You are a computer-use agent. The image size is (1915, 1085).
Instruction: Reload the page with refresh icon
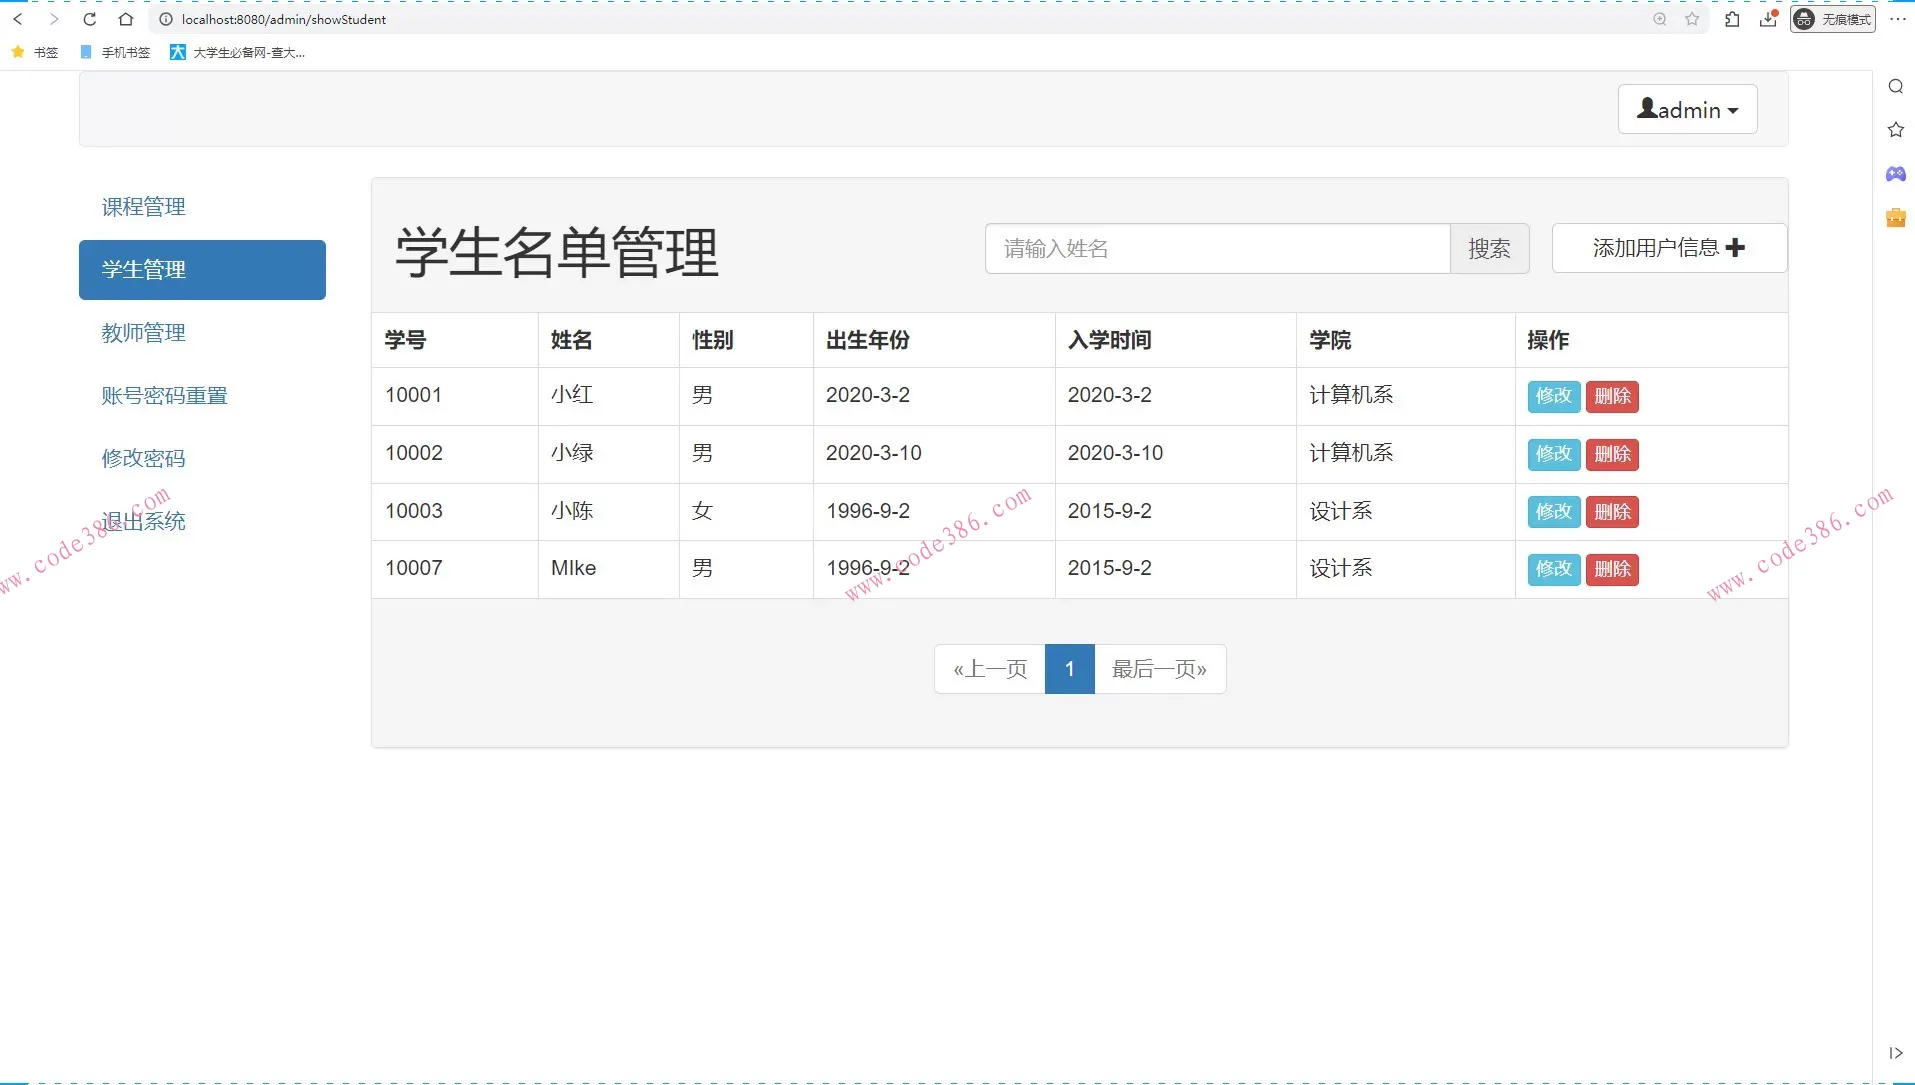(x=89, y=19)
